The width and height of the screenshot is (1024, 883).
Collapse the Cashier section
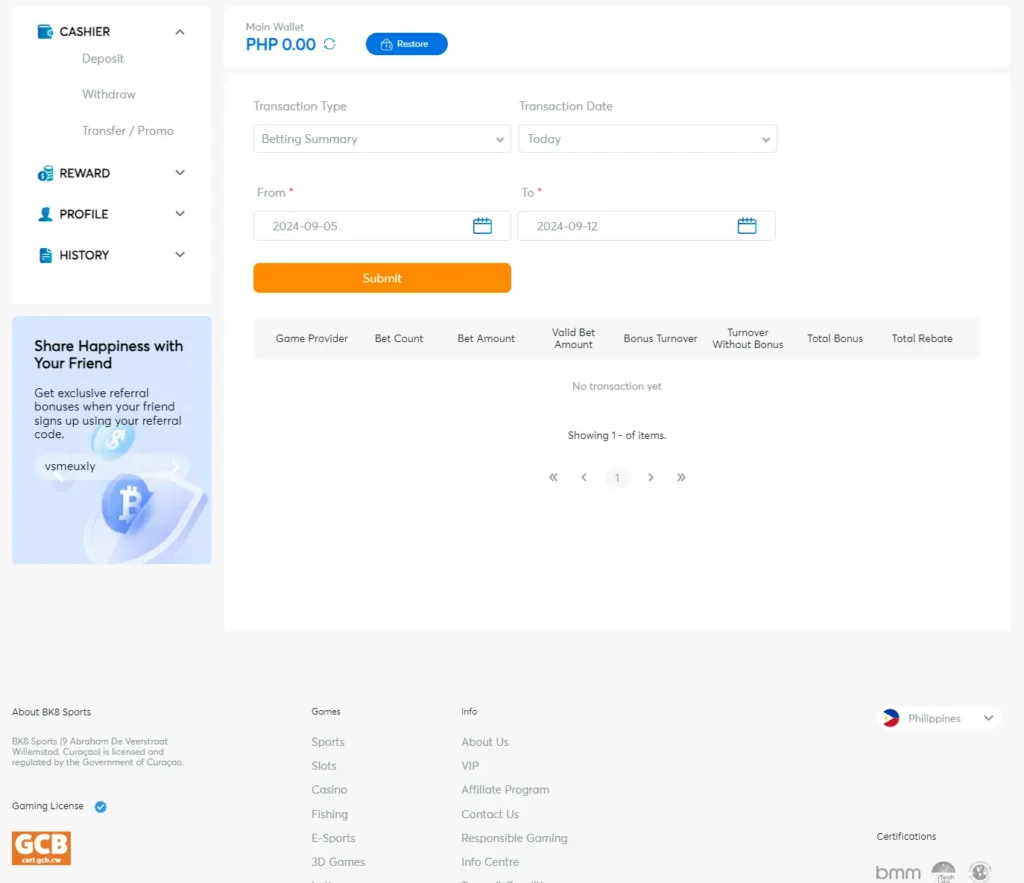[x=179, y=31]
